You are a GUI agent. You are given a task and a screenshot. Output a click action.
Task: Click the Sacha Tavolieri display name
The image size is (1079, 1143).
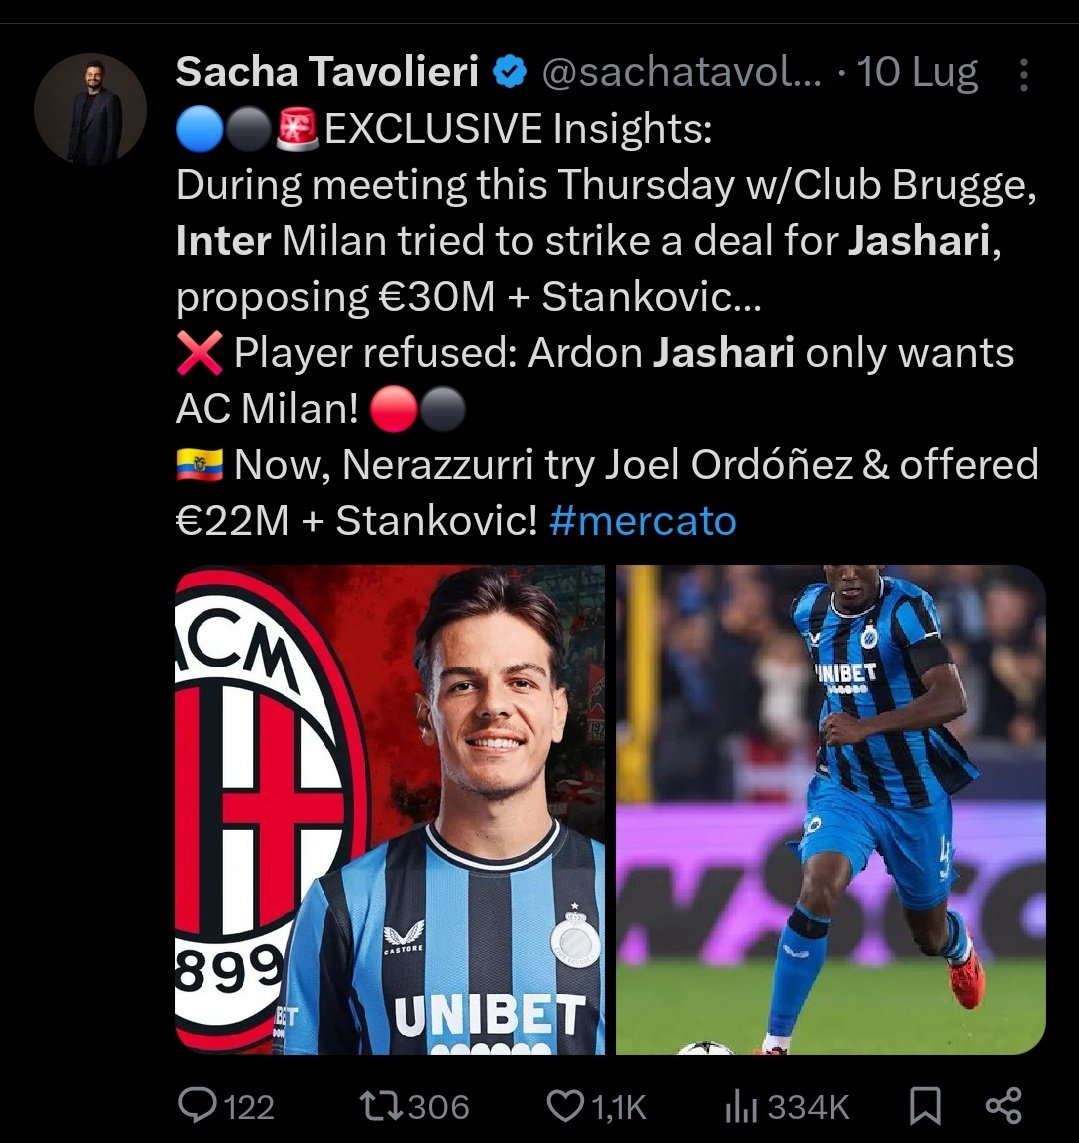click(327, 71)
